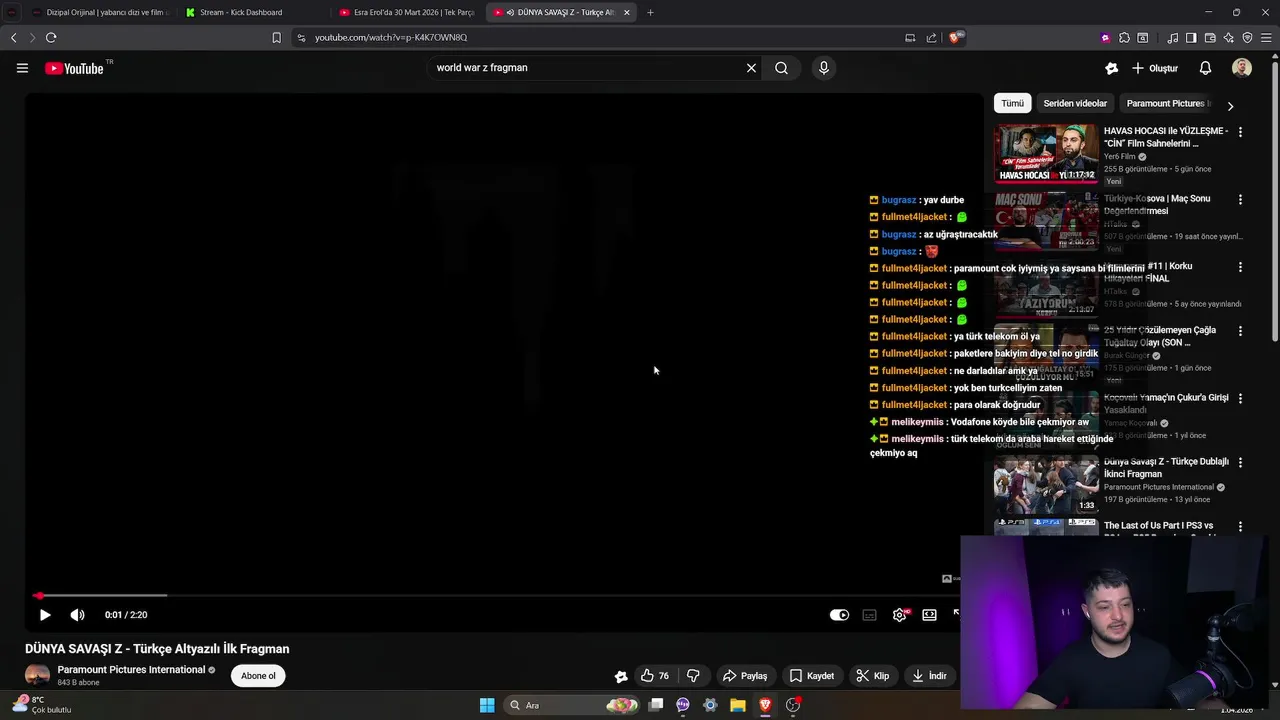Open HAVAS HOCASI video thumbnail

point(1046,153)
